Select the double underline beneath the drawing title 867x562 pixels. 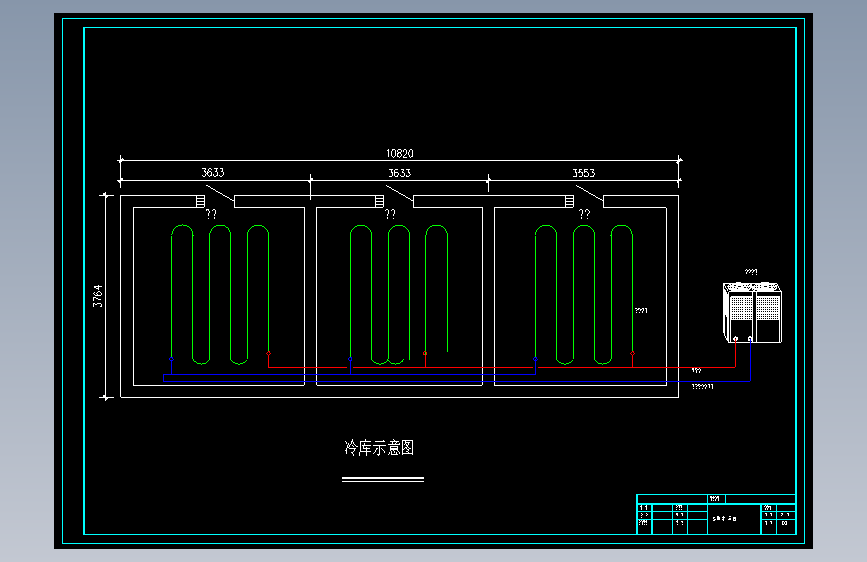(x=383, y=480)
